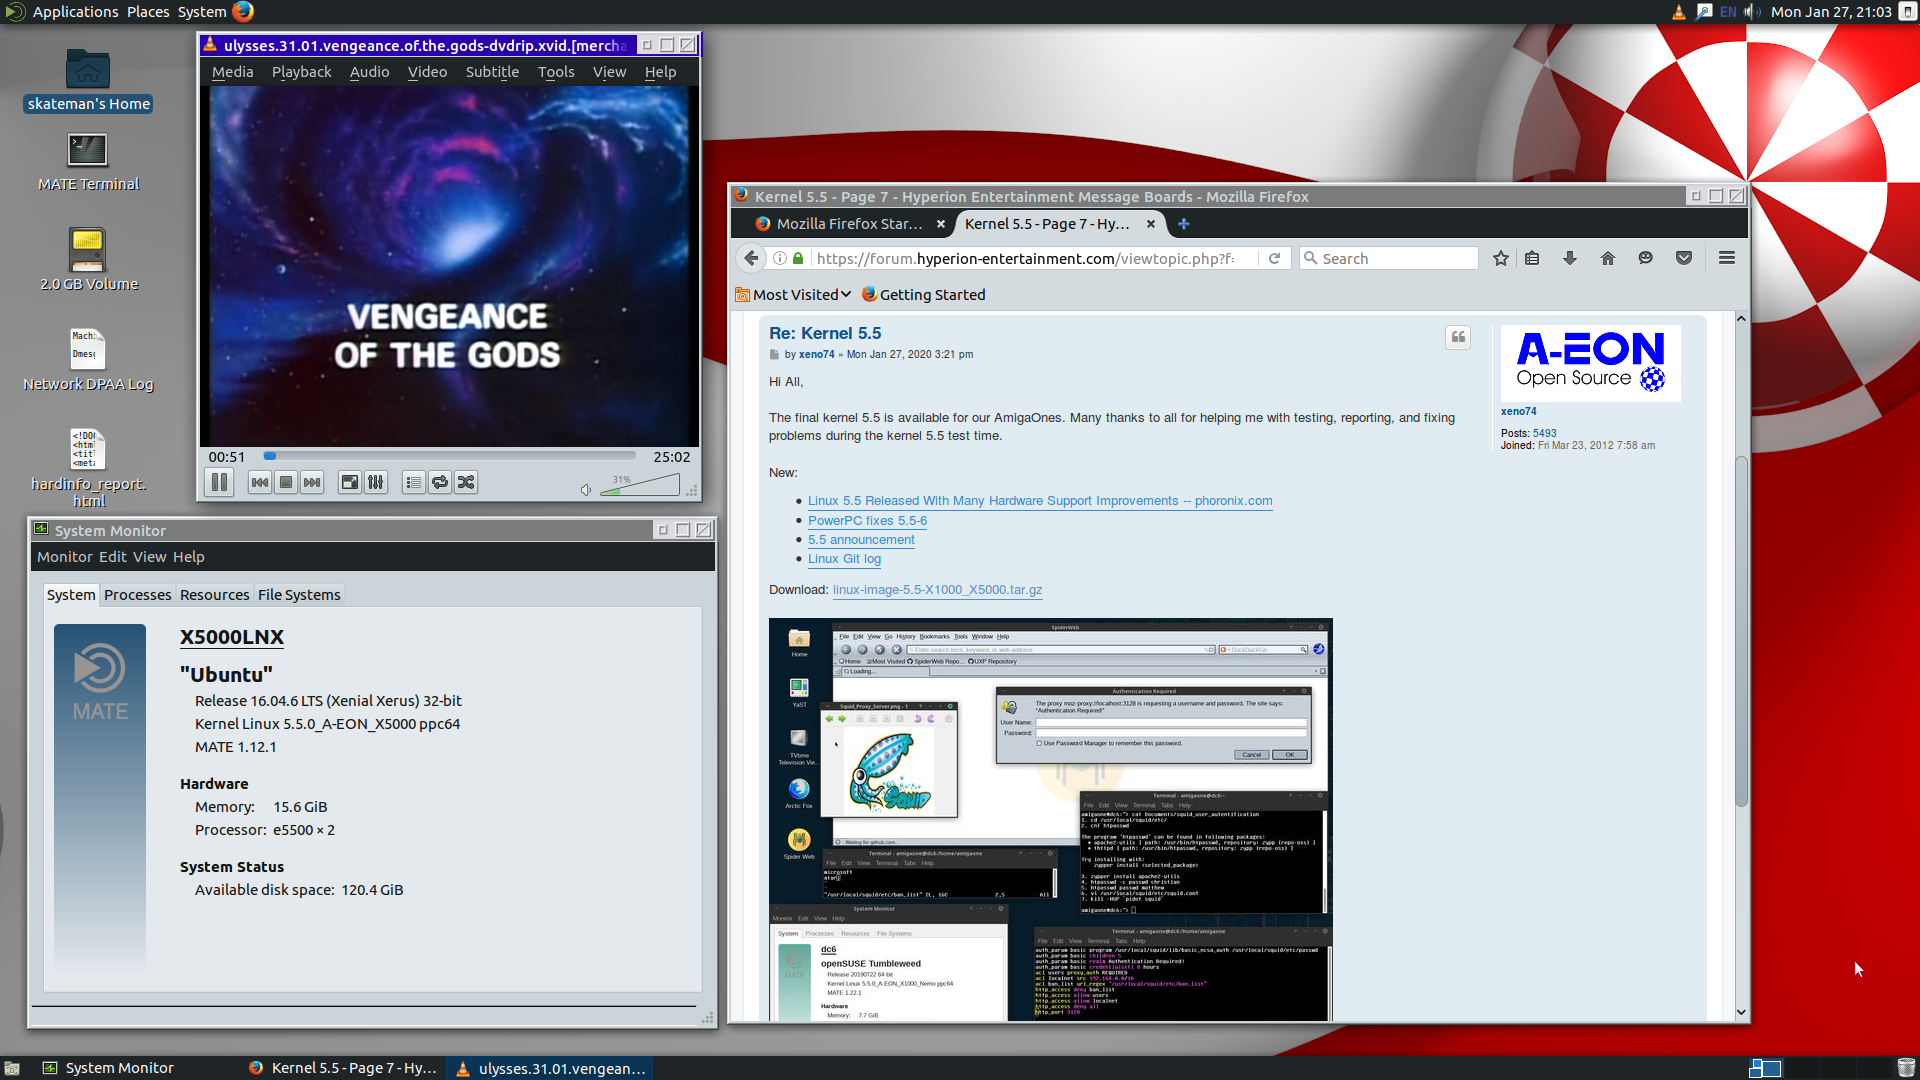Switch to Mozilla Firefox Start Page tab

tap(848, 224)
